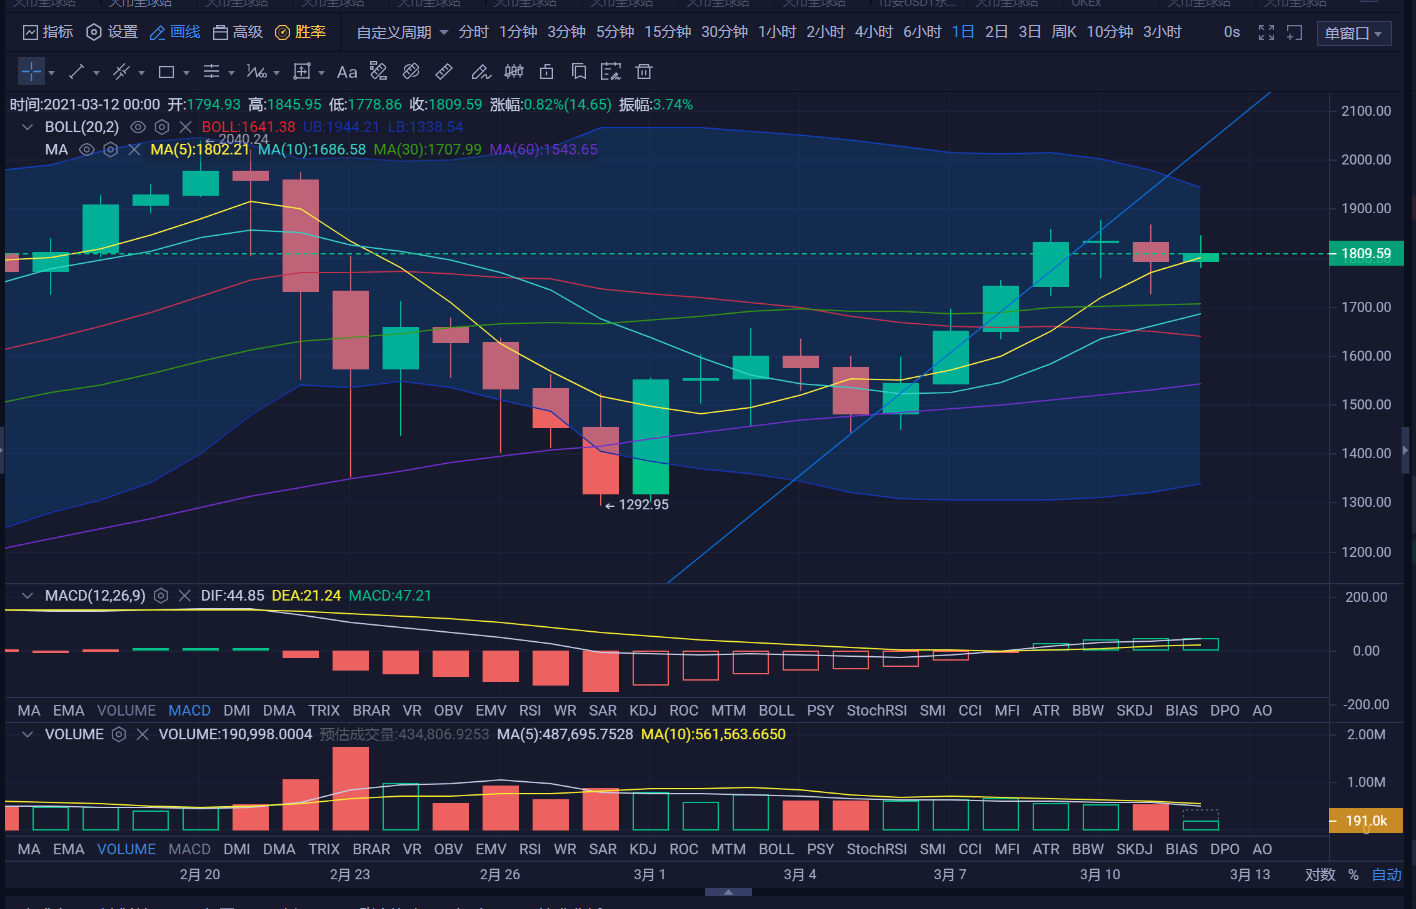Image resolution: width=1416 pixels, height=909 pixels.
Task: Hide the MA lines using eye icon
Action: 87,150
